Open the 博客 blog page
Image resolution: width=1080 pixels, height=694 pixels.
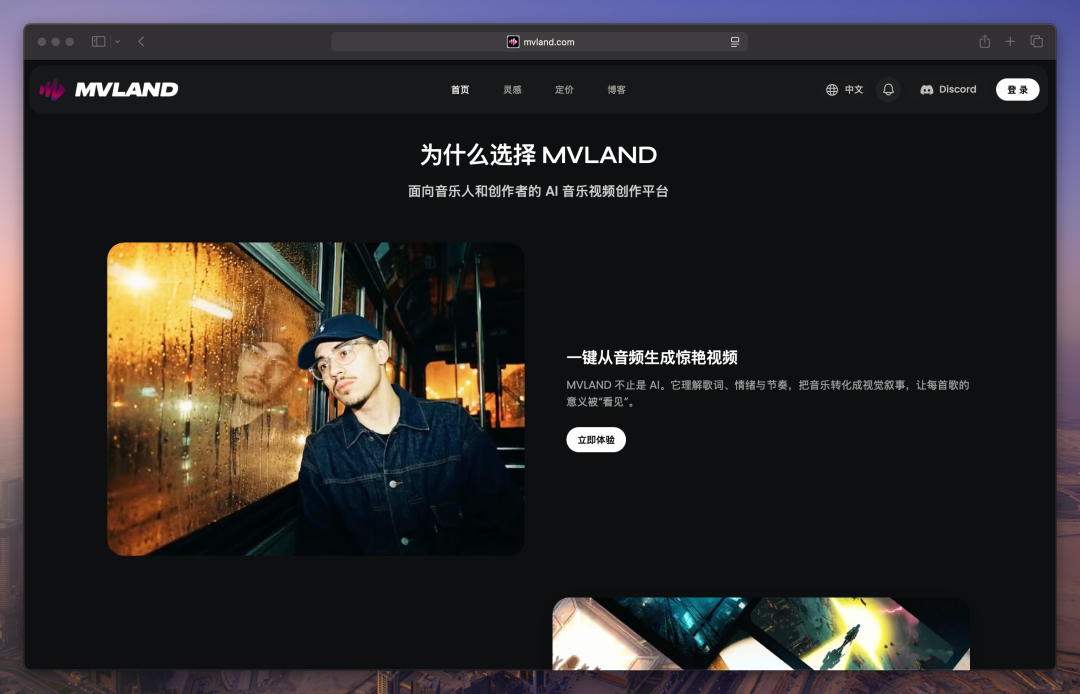[616, 90]
